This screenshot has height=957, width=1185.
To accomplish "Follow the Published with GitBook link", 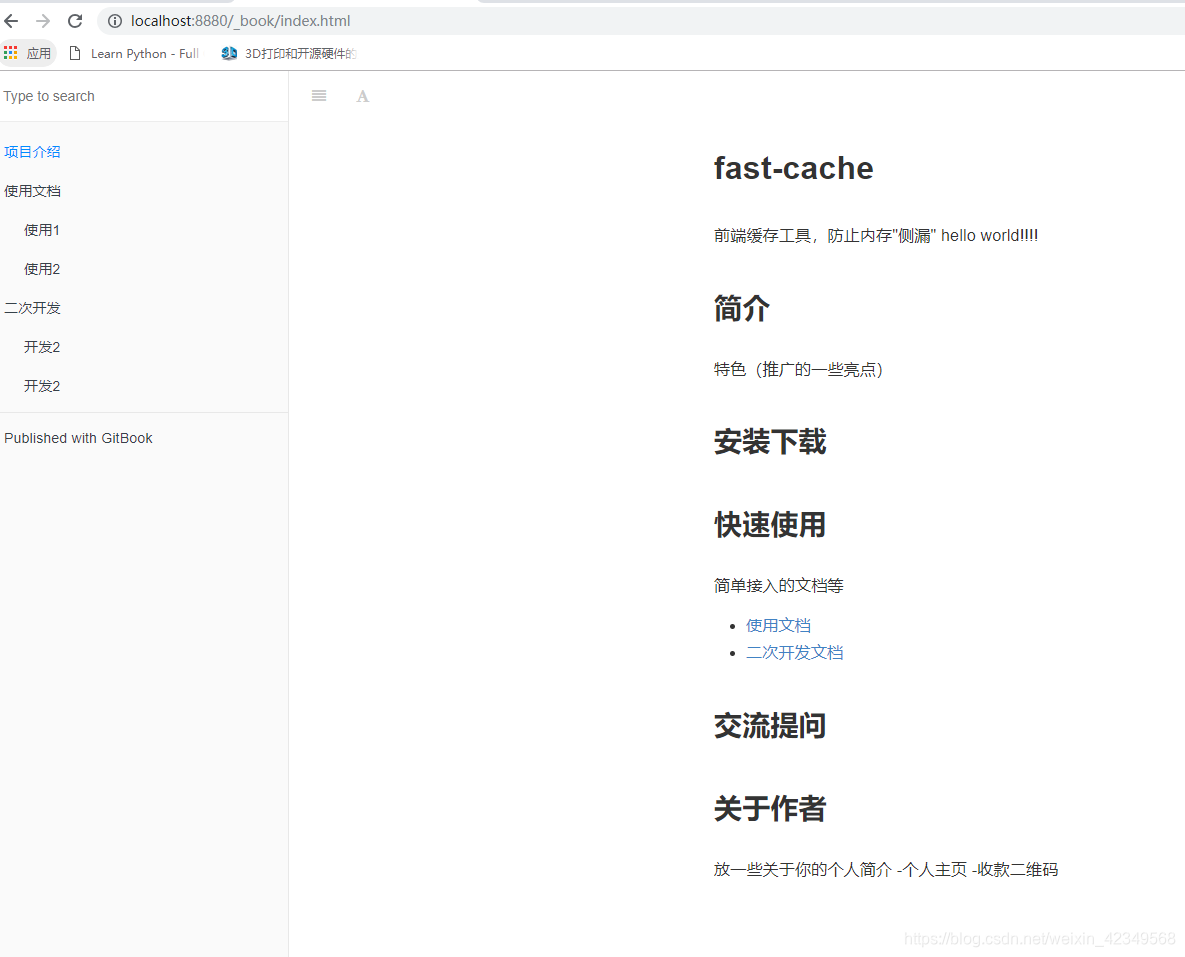I will point(78,438).
